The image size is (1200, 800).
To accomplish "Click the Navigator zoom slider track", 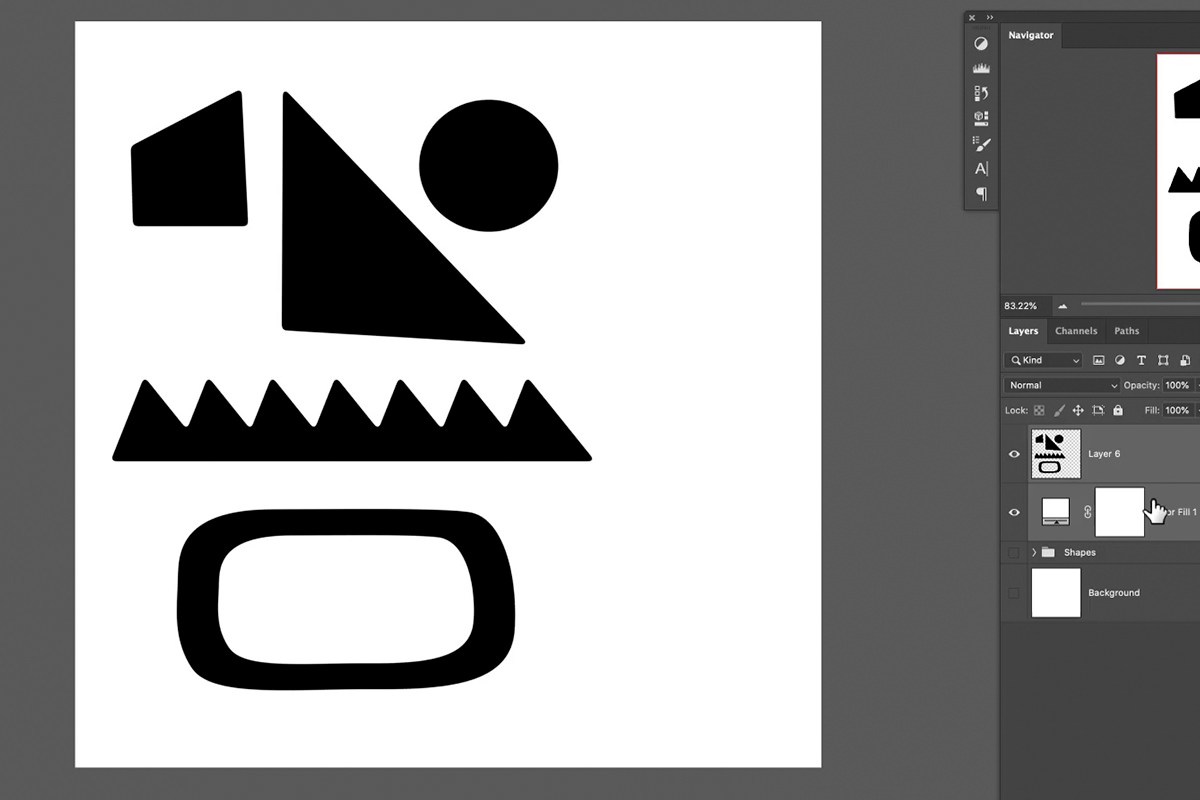I will 1140,305.
